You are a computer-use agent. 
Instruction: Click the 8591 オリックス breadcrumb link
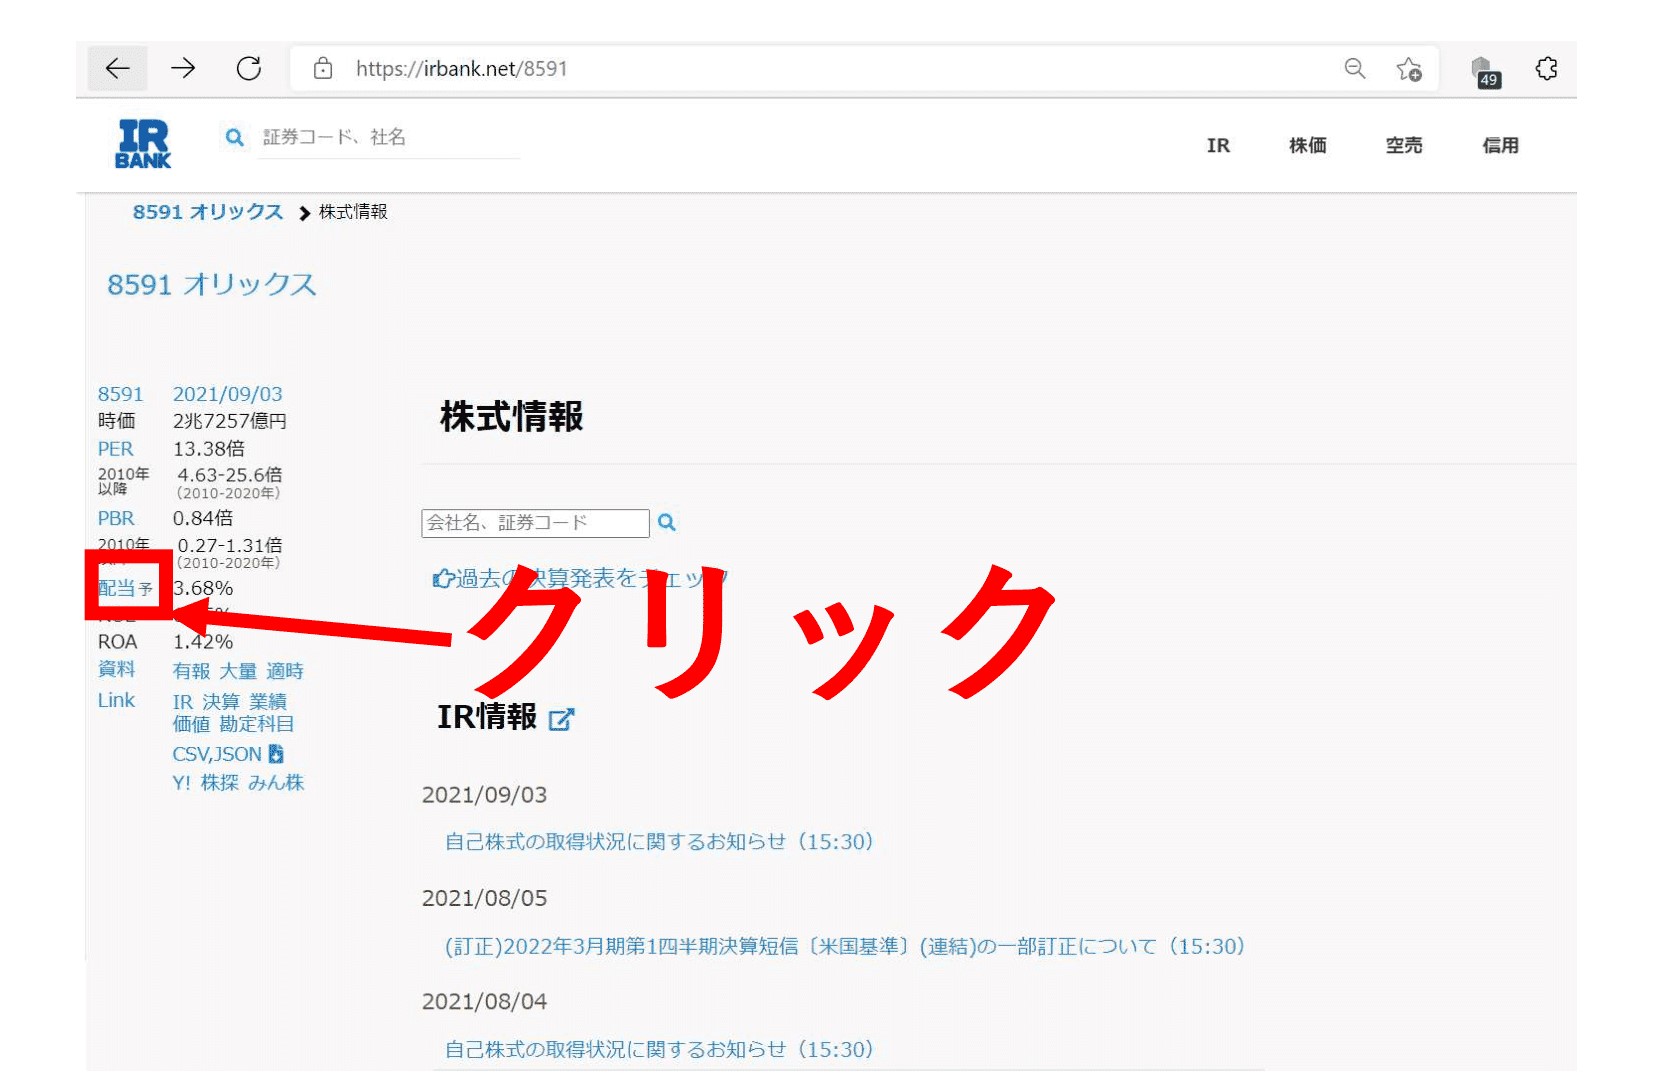pyautogui.click(x=208, y=212)
